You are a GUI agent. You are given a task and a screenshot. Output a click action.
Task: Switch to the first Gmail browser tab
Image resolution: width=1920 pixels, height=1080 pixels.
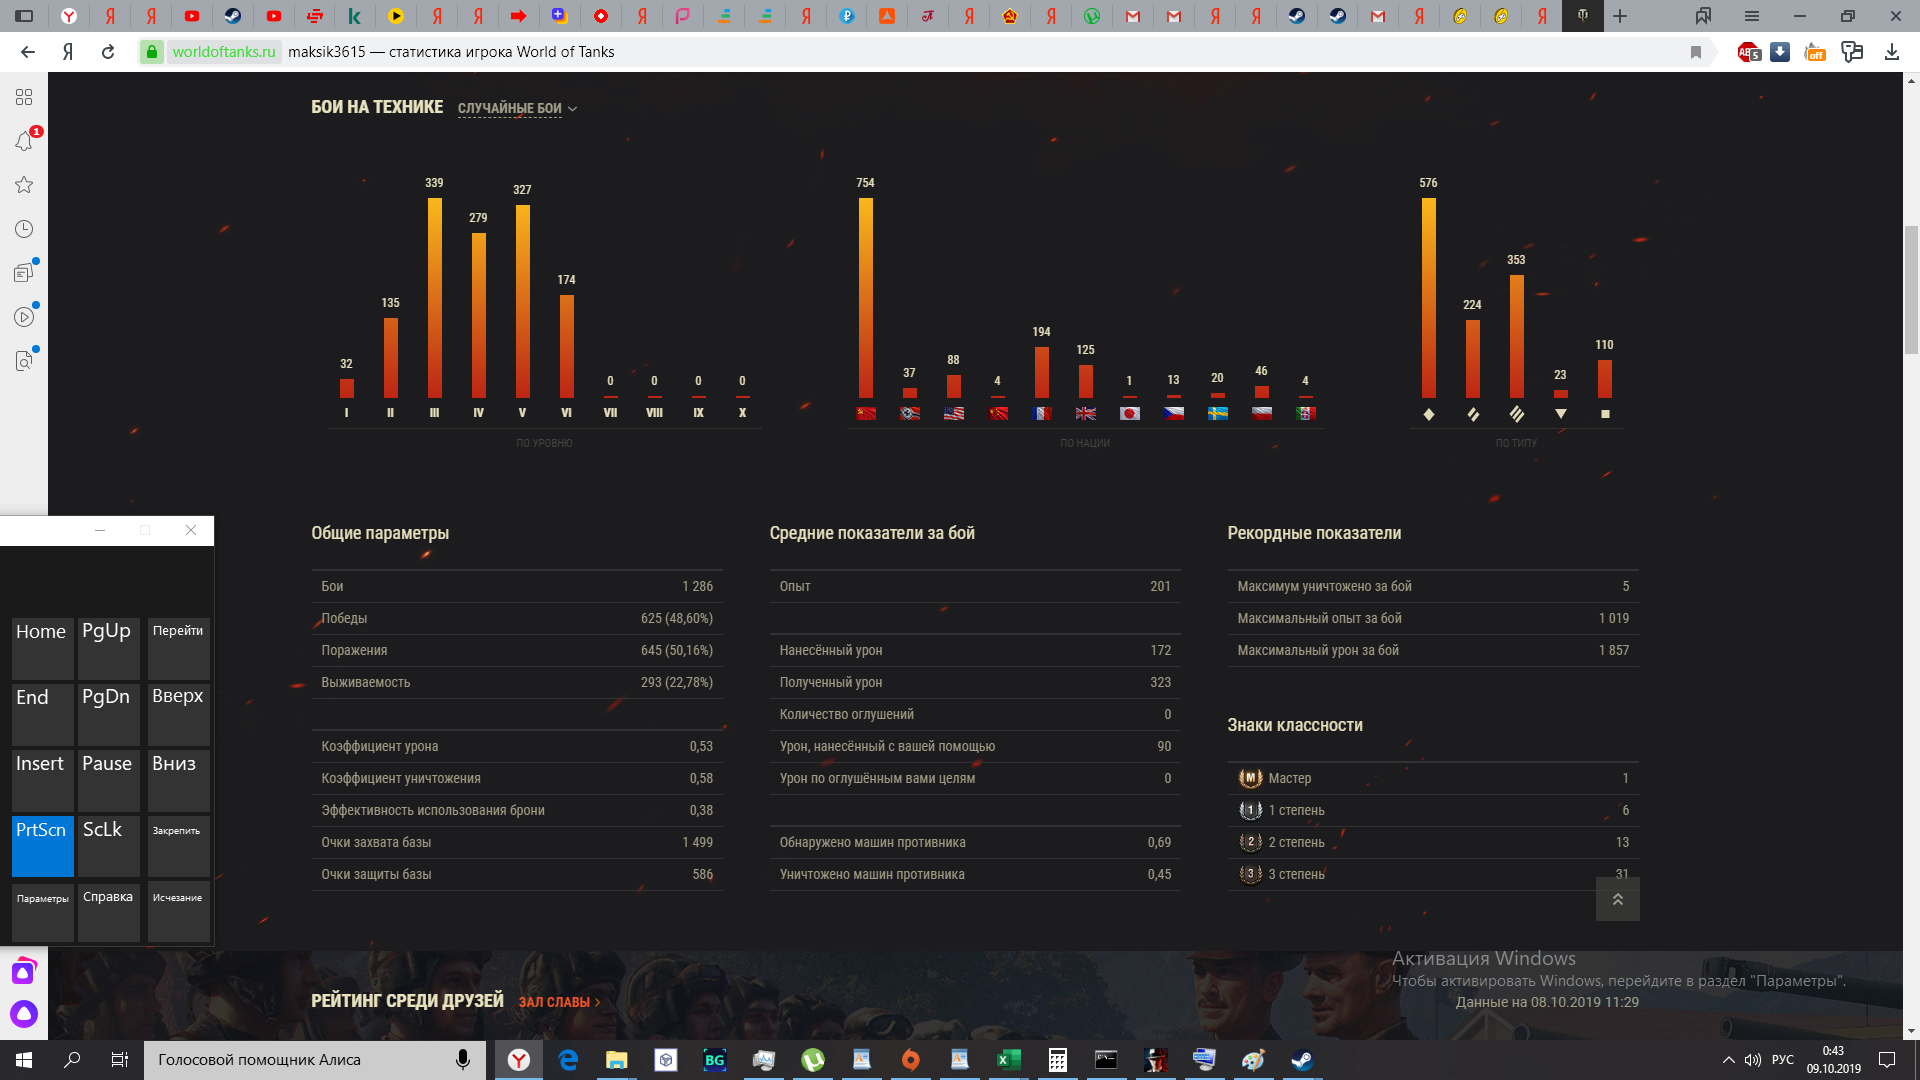(1133, 16)
